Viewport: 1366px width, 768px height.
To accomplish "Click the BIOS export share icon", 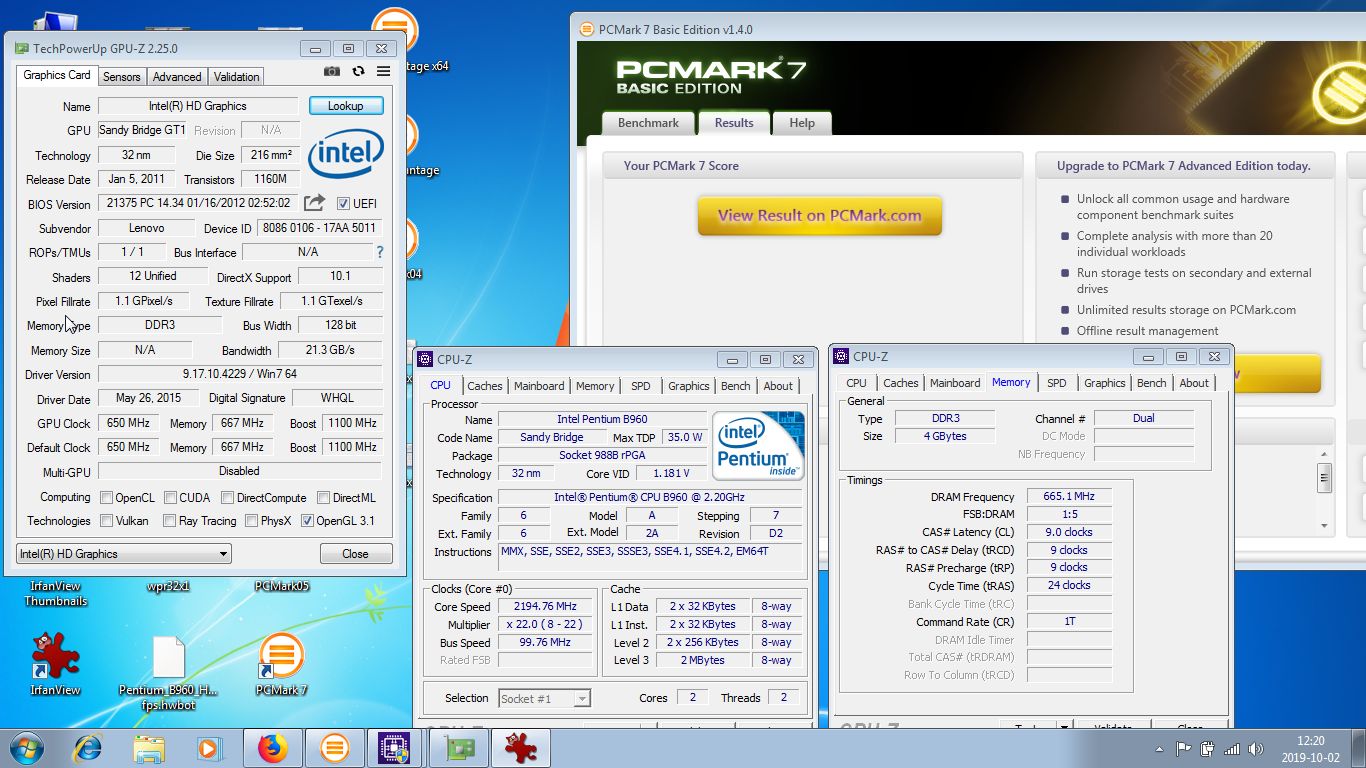I will 314,203.
